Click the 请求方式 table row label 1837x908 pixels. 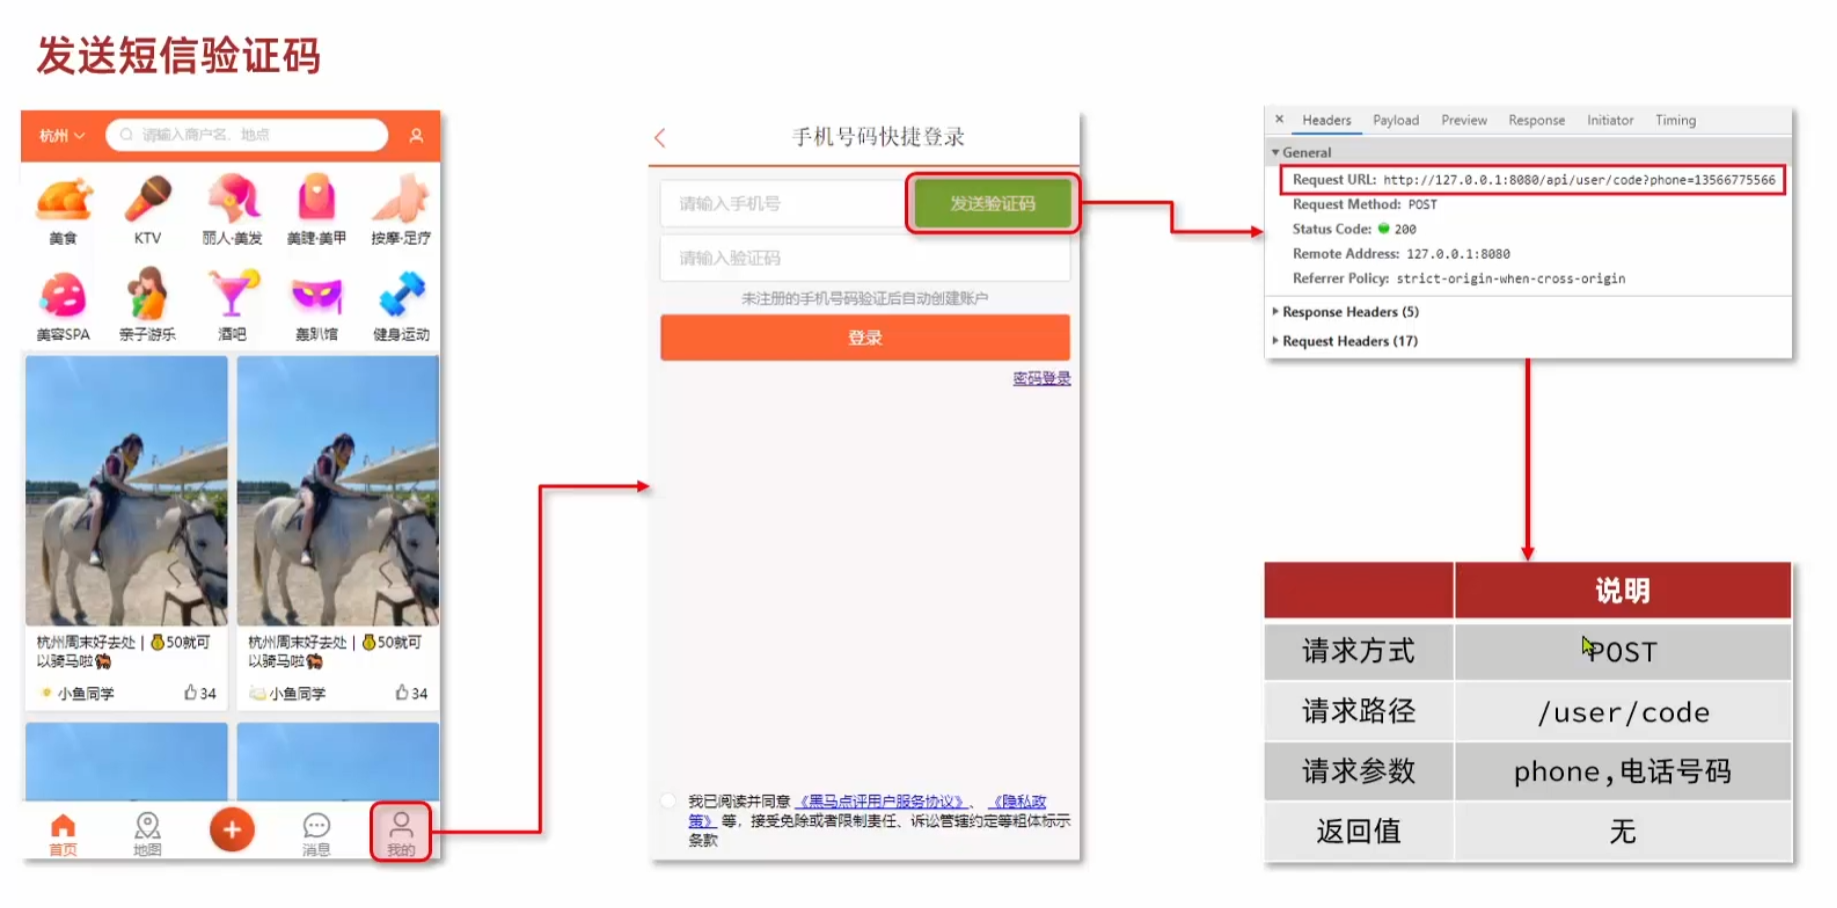pyautogui.click(x=1358, y=652)
